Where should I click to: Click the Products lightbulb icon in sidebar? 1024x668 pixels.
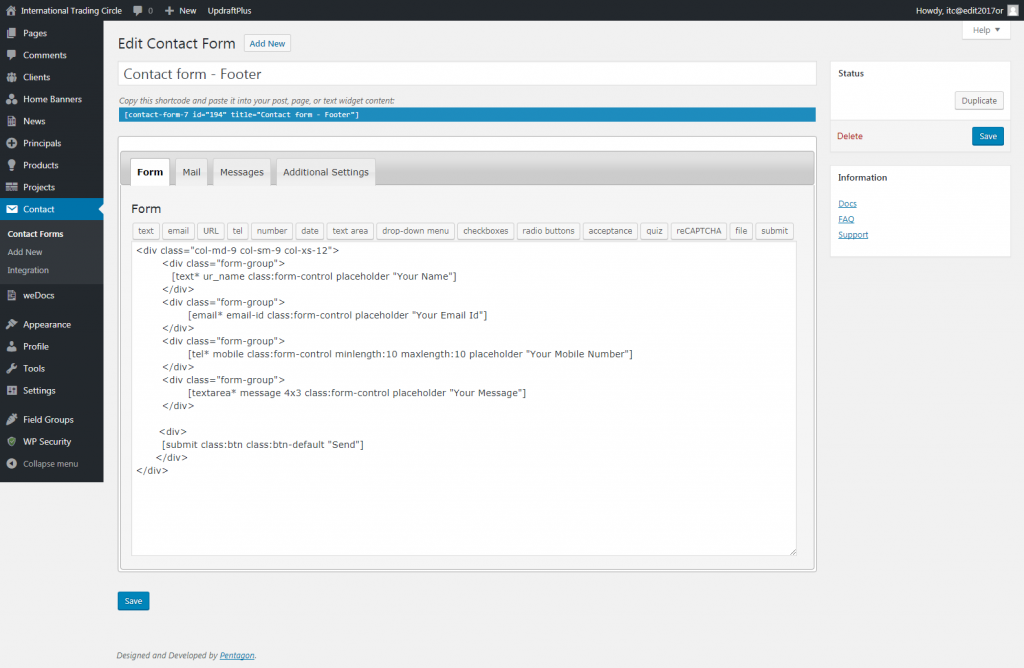[x=12, y=165]
